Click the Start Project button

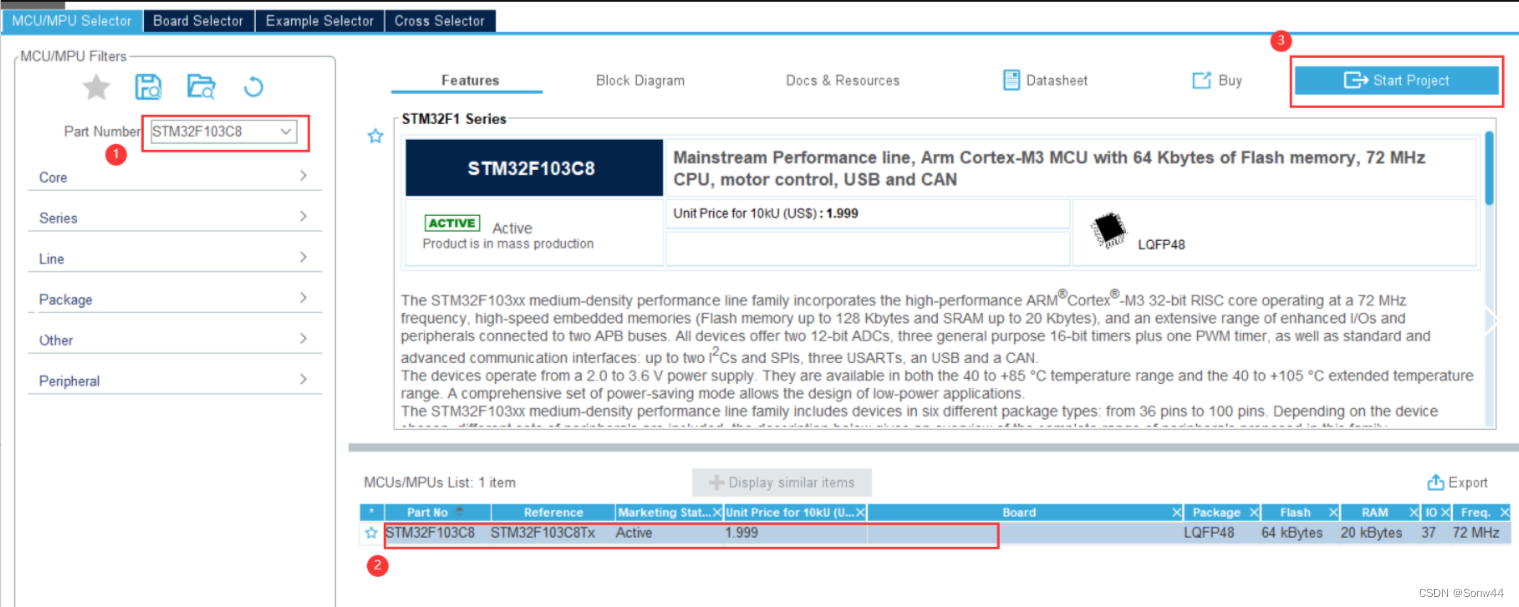click(x=1397, y=80)
